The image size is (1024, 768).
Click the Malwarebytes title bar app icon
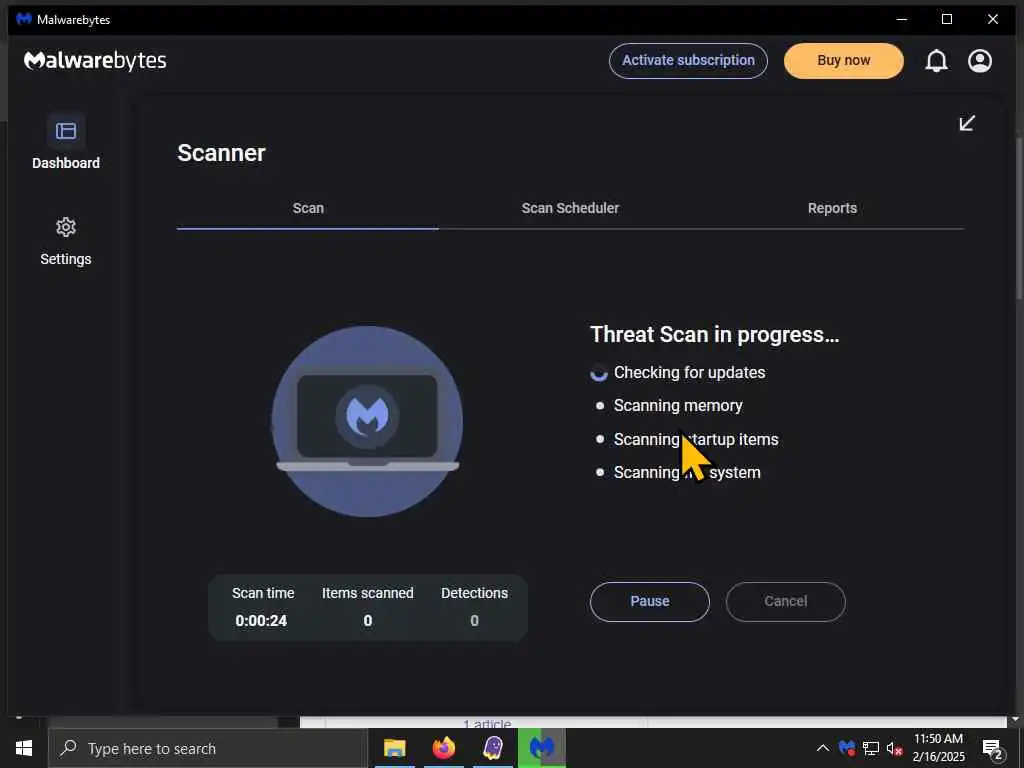(24, 19)
